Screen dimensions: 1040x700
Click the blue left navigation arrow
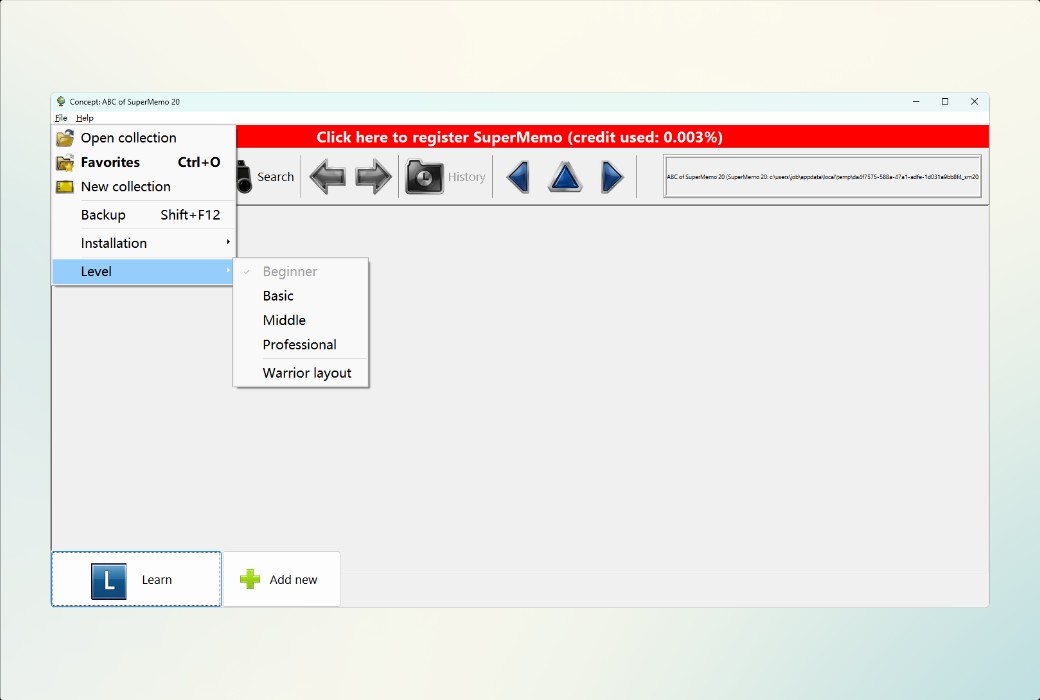pos(517,176)
